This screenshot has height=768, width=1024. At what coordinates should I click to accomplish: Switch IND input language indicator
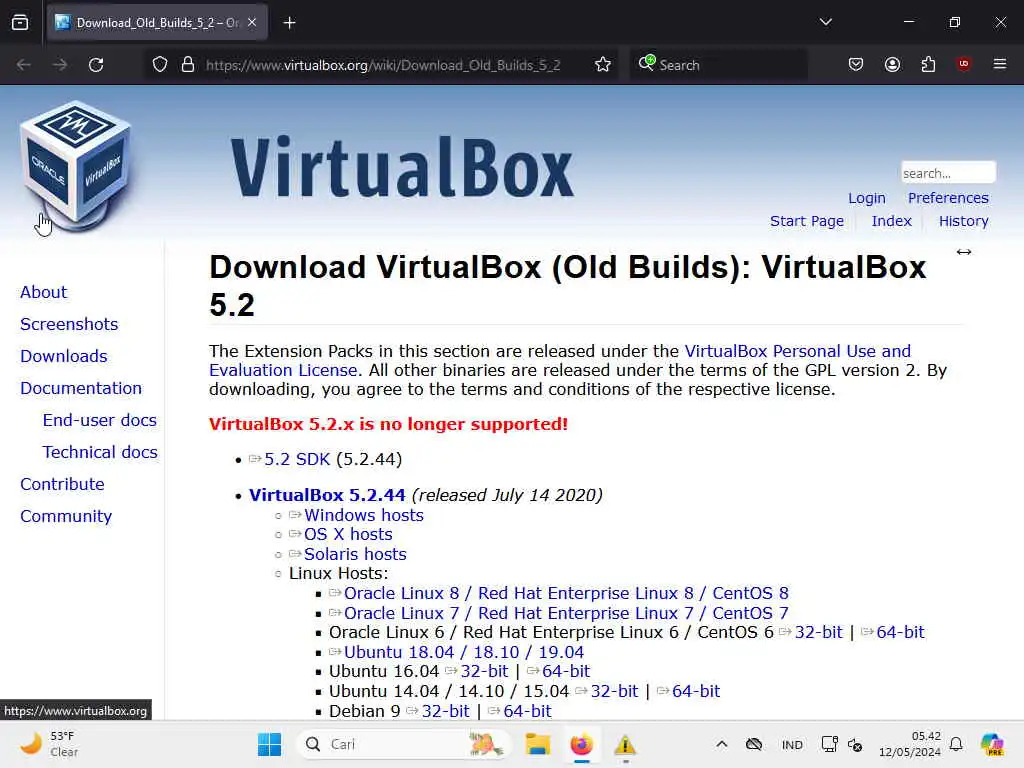[x=792, y=745]
